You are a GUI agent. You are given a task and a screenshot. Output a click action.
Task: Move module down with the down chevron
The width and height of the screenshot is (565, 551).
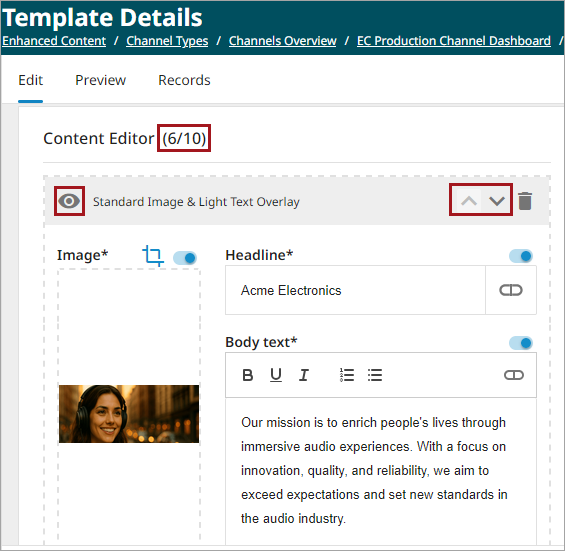(x=497, y=201)
